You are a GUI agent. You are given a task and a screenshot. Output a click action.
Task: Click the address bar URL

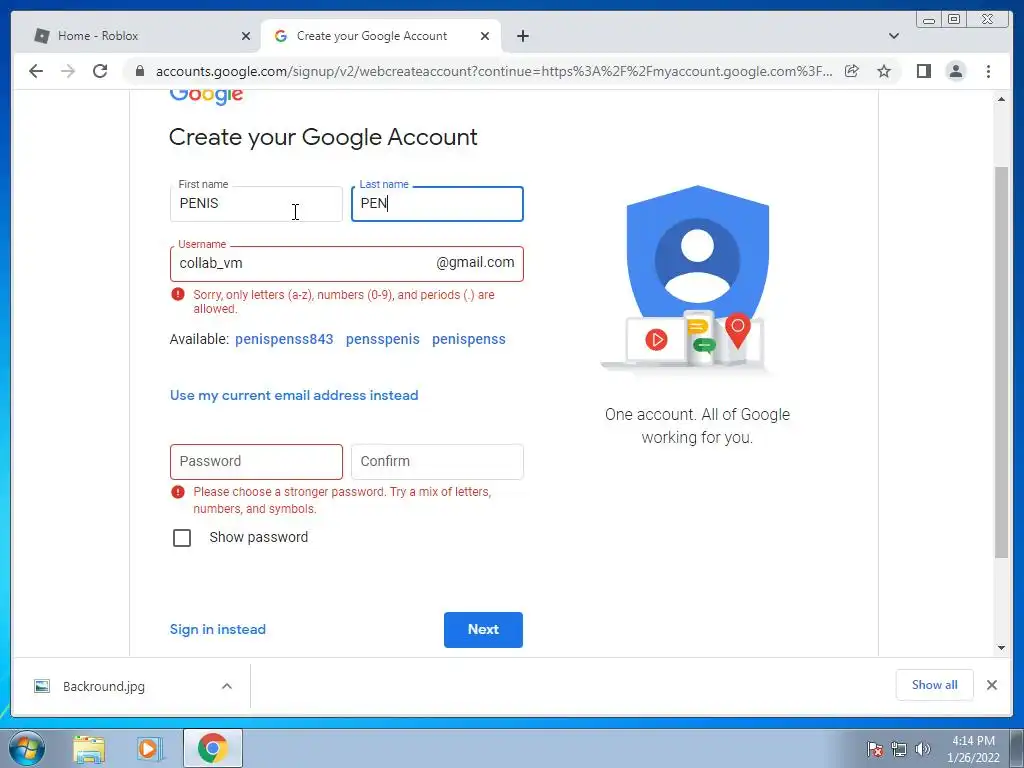(x=494, y=71)
